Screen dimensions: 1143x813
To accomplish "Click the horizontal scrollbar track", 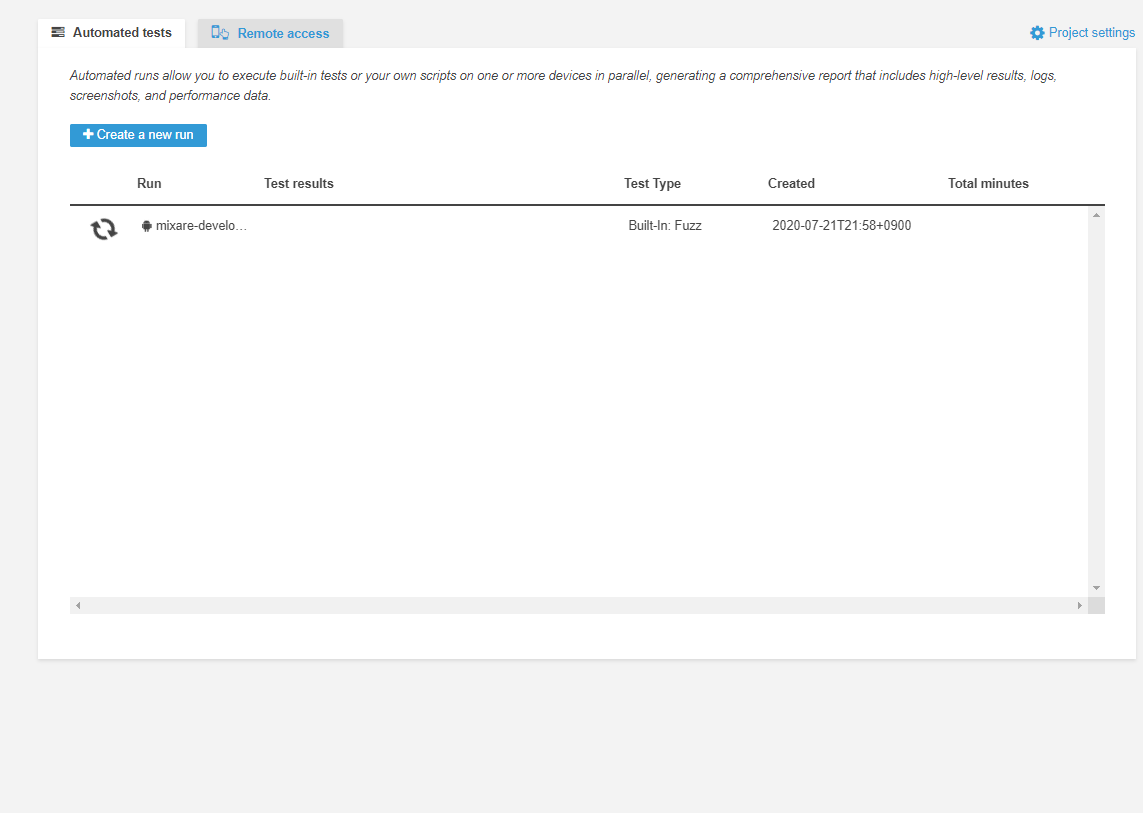I will tap(579, 605).
